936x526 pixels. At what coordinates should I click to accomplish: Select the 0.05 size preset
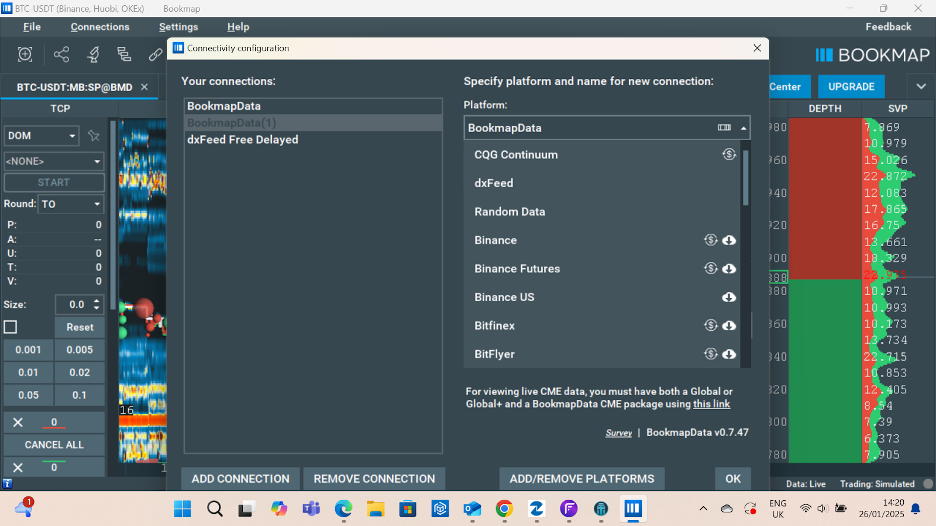pyautogui.click(x=29, y=395)
